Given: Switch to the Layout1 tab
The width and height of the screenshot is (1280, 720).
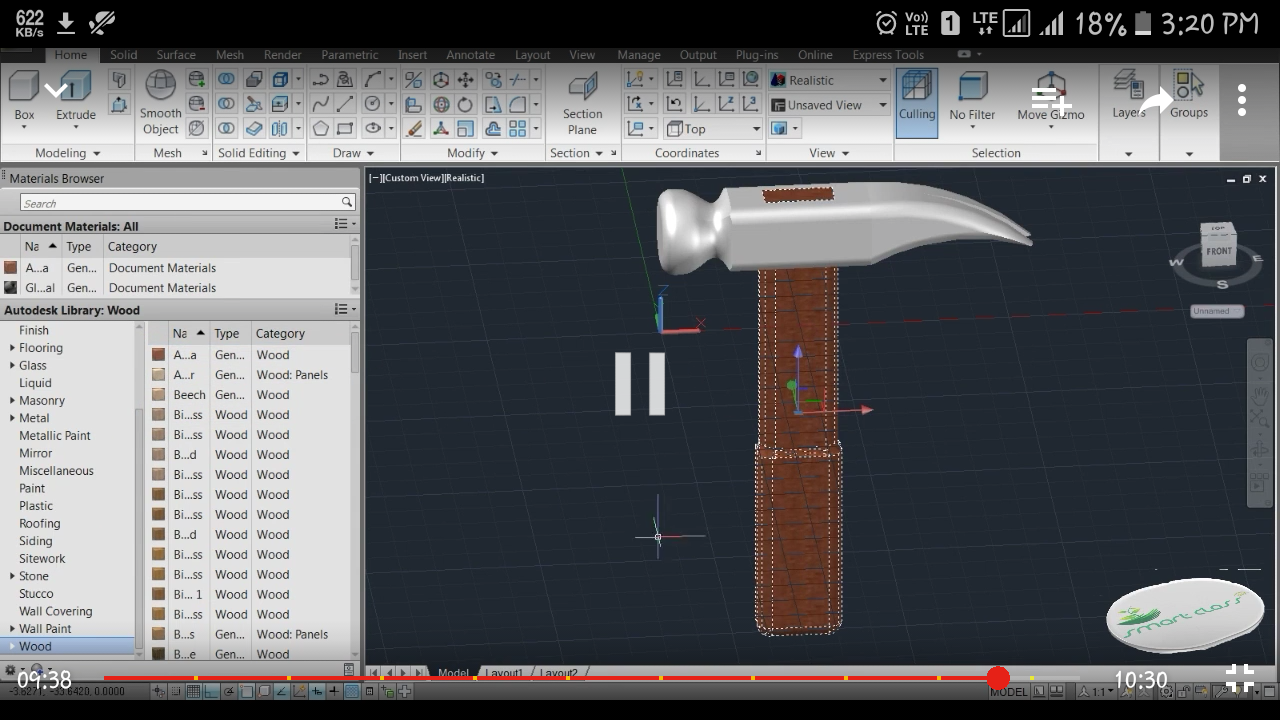Looking at the screenshot, I should 504,672.
